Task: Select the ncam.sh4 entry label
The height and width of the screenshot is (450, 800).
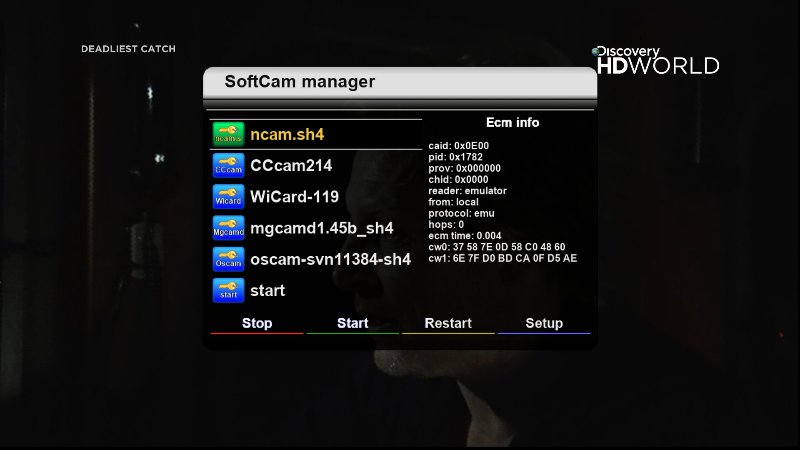Action: click(x=287, y=134)
